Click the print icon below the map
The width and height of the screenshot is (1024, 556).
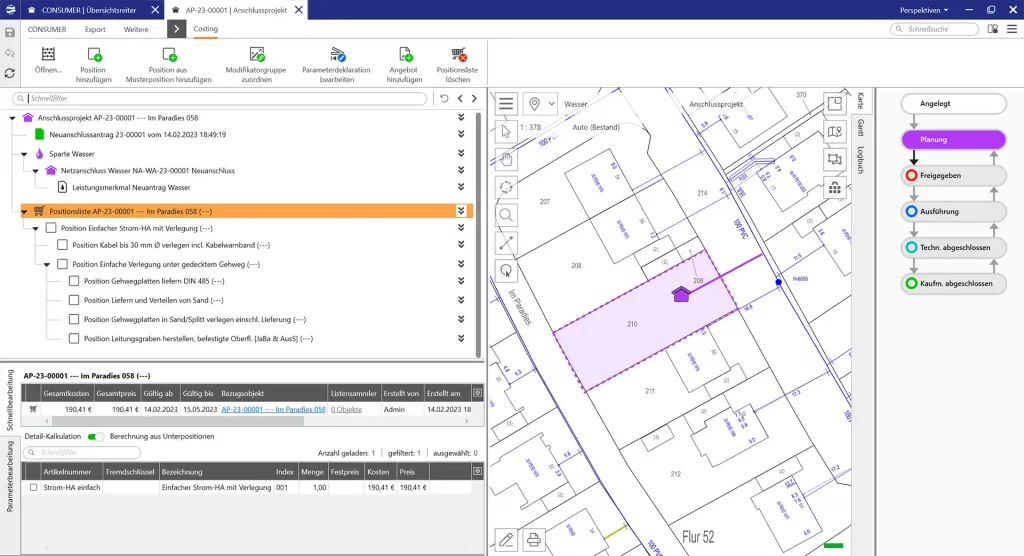pos(535,540)
